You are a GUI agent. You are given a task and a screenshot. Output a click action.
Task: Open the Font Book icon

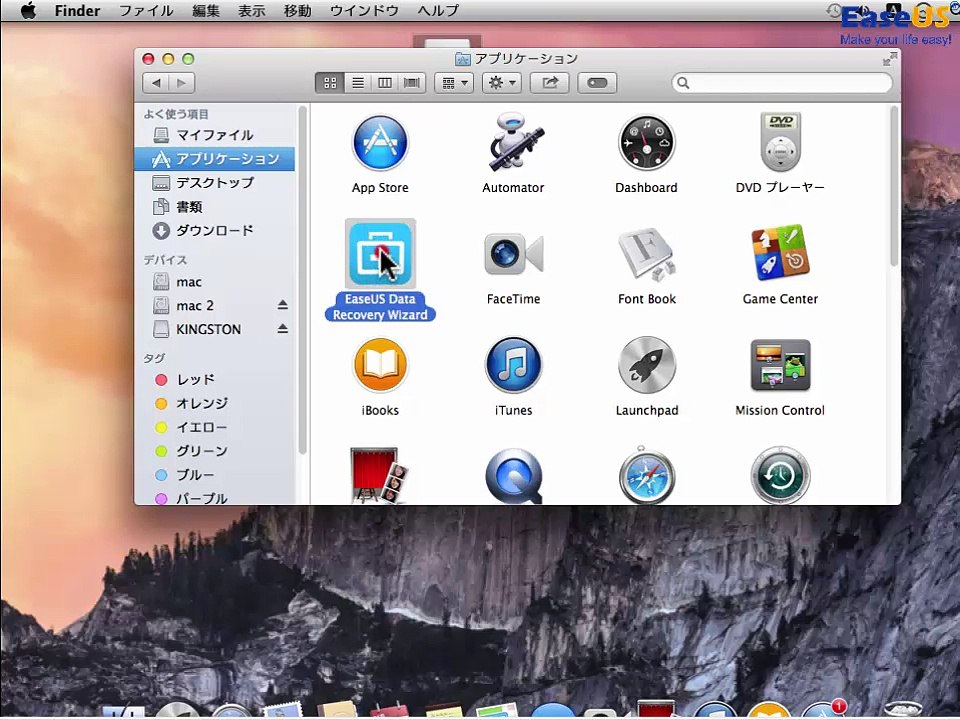[x=647, y=253]
